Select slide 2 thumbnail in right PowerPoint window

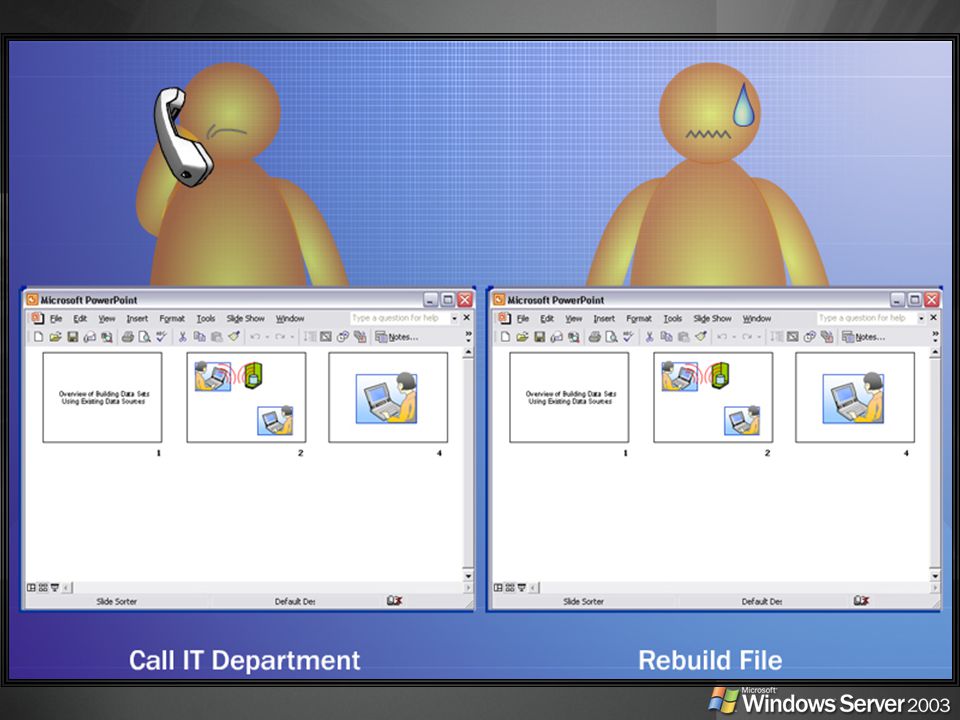(x=713, y=397)
